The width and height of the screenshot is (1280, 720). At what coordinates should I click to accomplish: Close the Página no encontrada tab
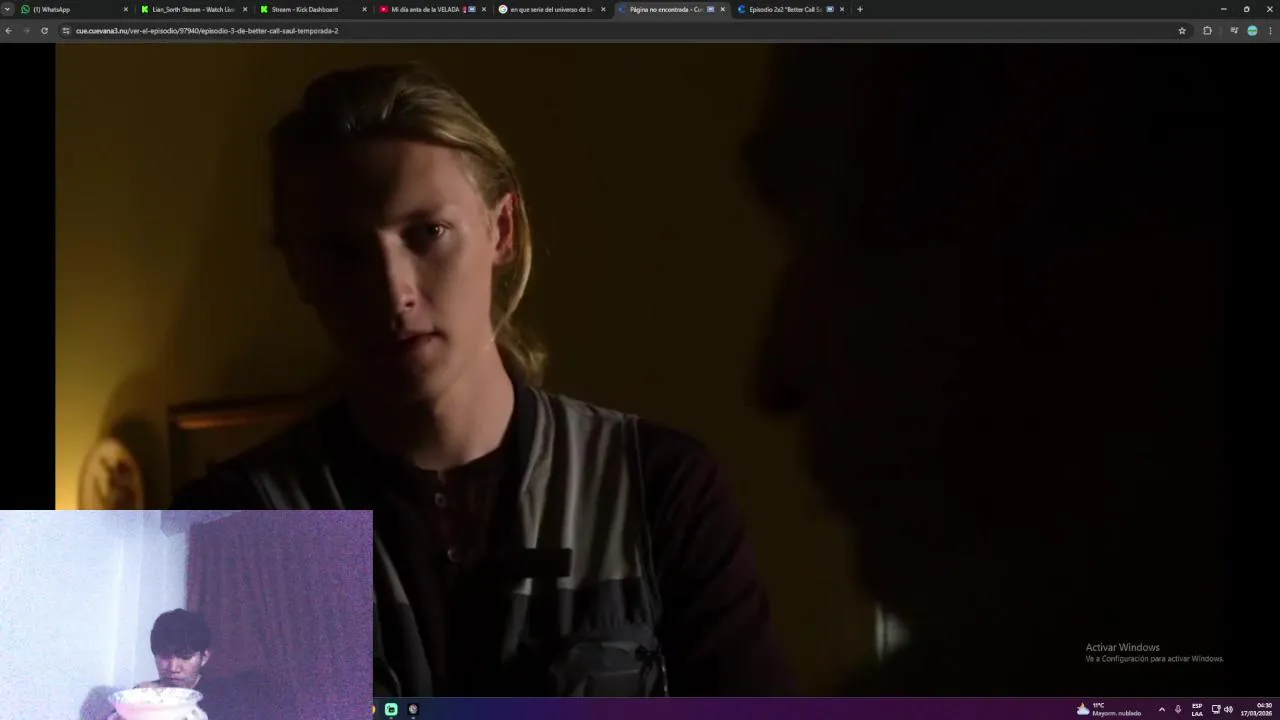point(722,9)
